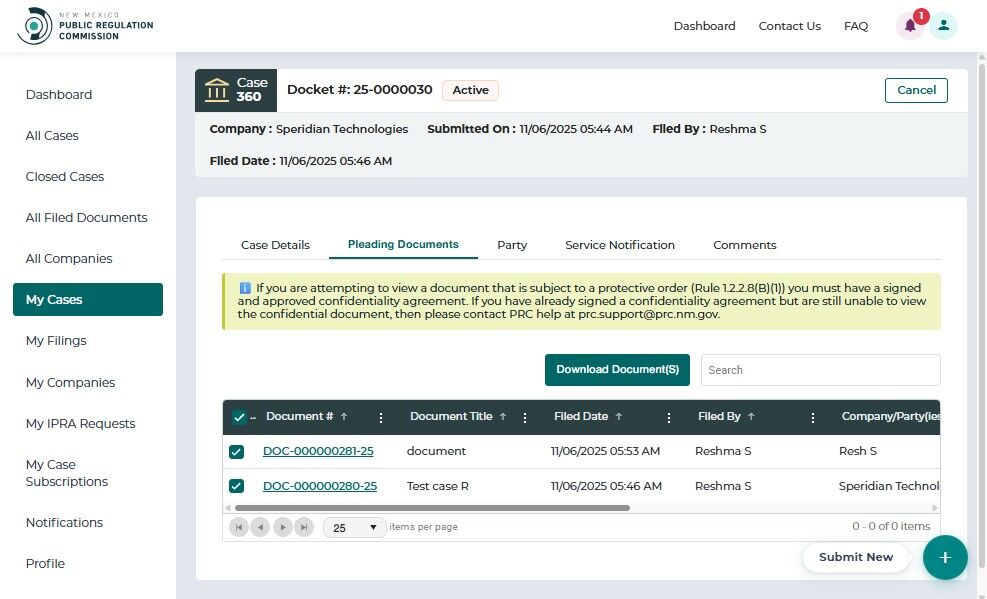Go to the previous table page
Screen dimensions: 987x599
coord(260,527)
